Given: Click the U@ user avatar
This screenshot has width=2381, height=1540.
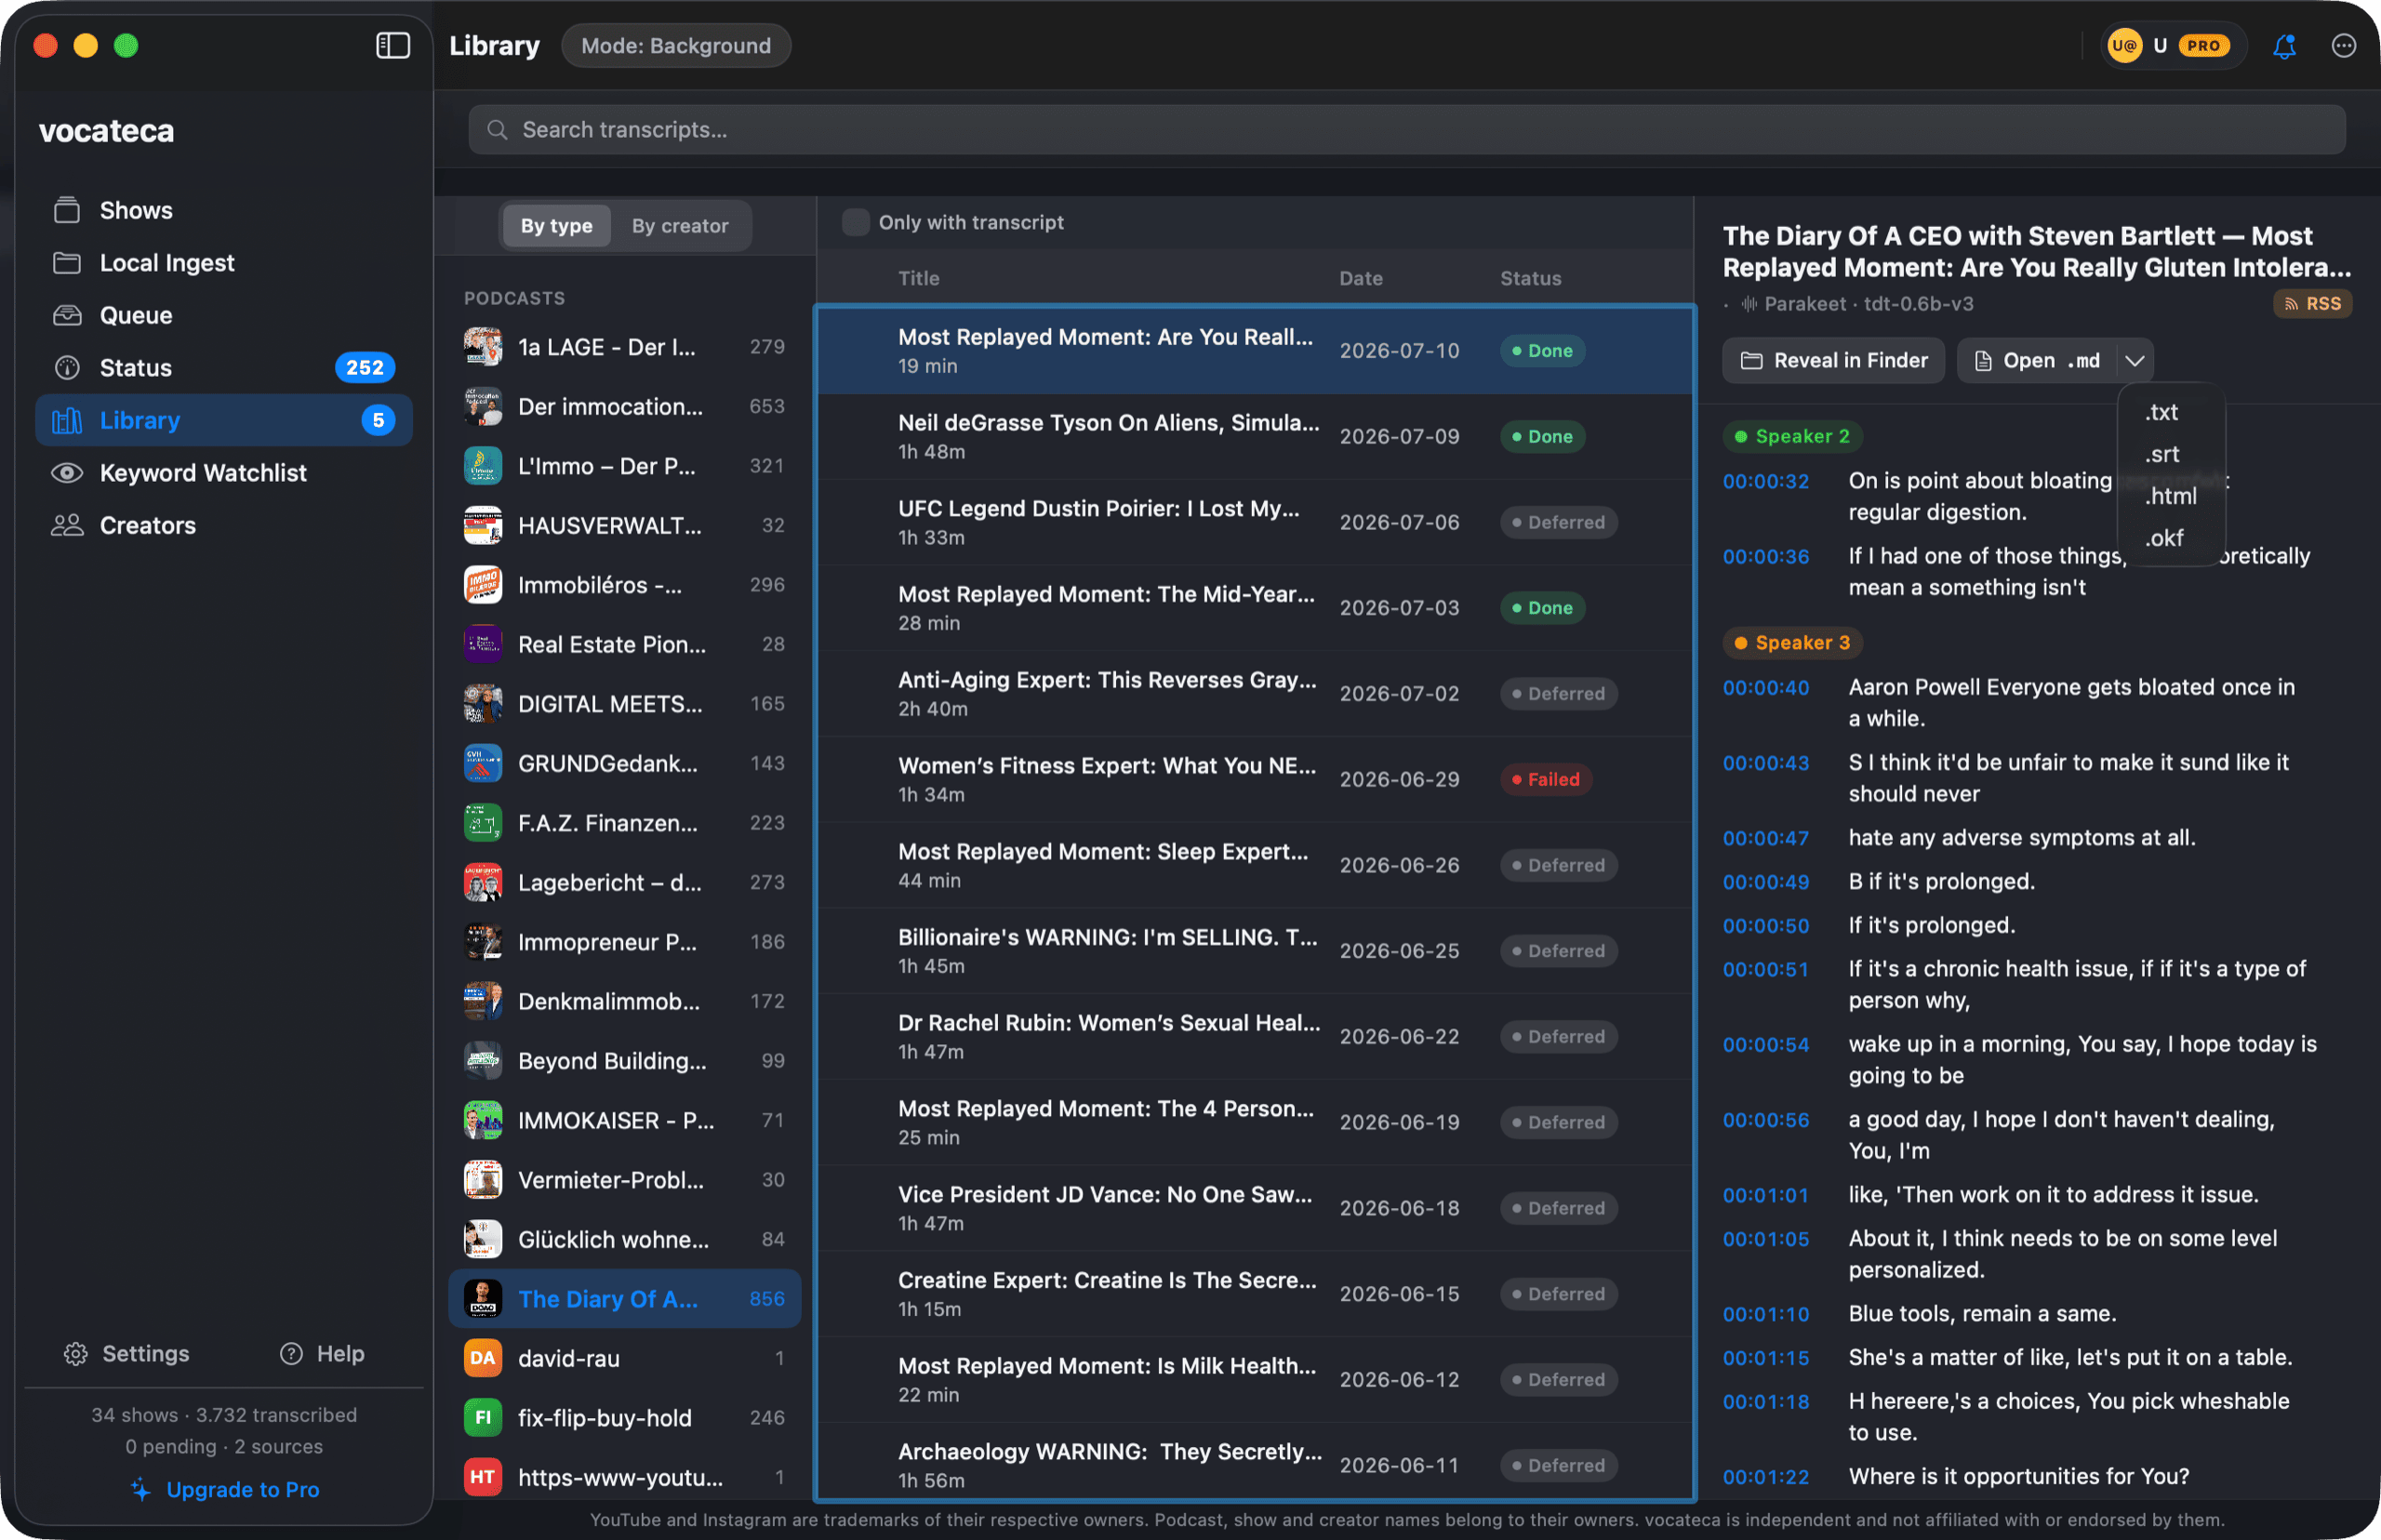Looking at the screenshot, I should 2123,46.
